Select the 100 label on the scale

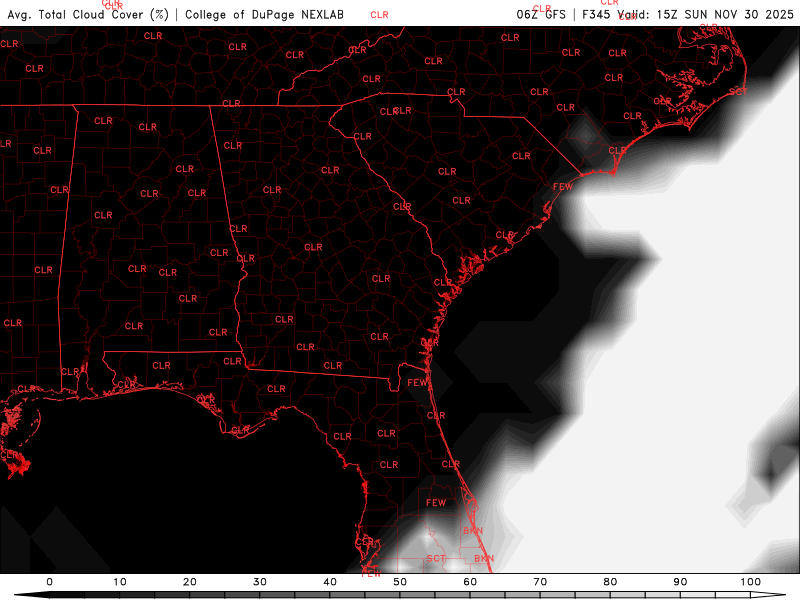(751, 582)
